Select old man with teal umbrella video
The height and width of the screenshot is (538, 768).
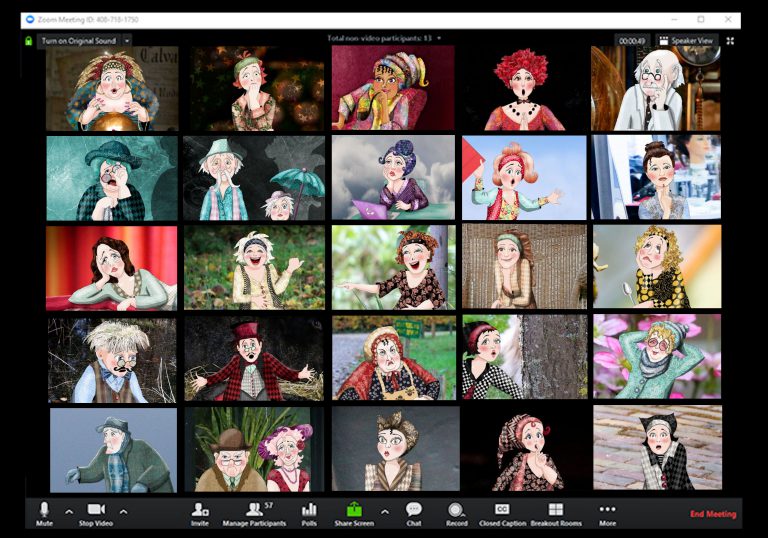(x=254, y=178)
